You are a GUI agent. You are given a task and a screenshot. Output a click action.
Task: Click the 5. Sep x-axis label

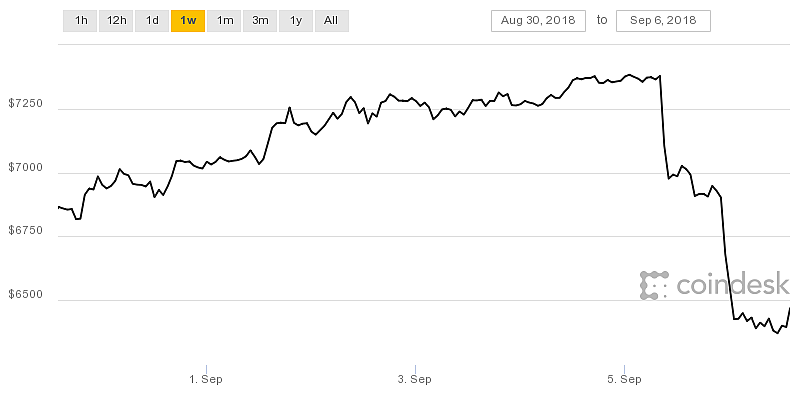624,379
